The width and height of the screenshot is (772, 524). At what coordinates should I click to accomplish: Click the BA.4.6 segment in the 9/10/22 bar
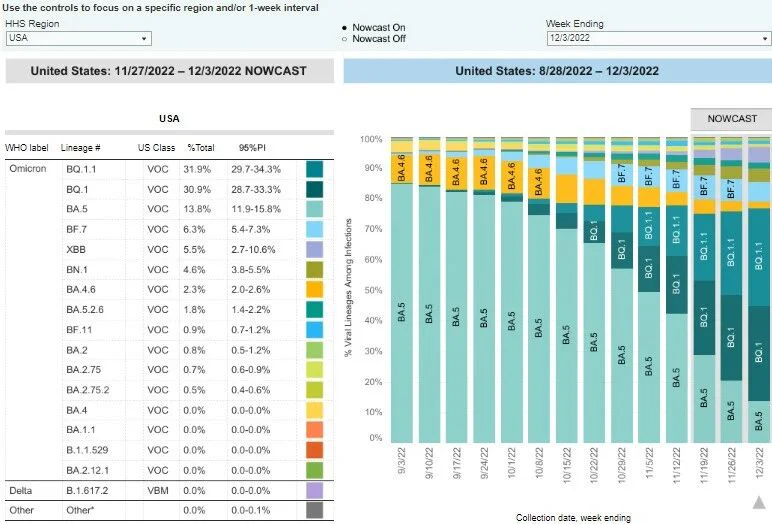(429, 169)
